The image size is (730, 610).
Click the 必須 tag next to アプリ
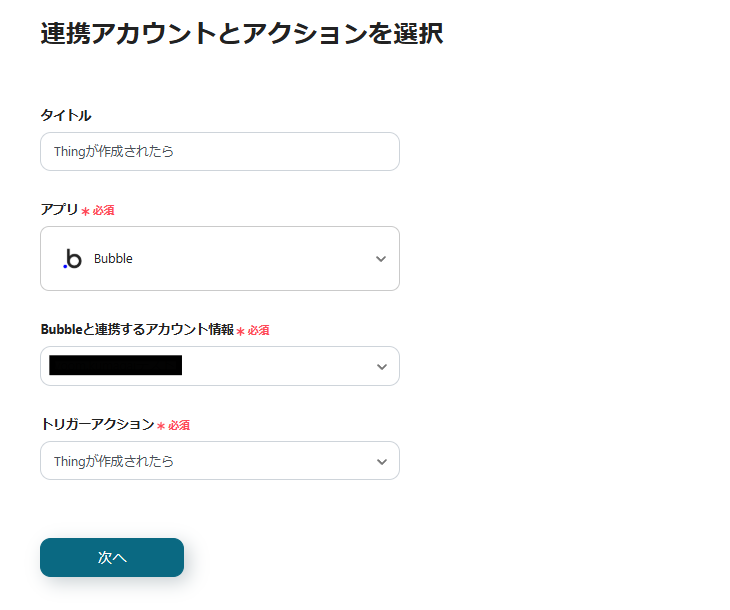[104, 211]
